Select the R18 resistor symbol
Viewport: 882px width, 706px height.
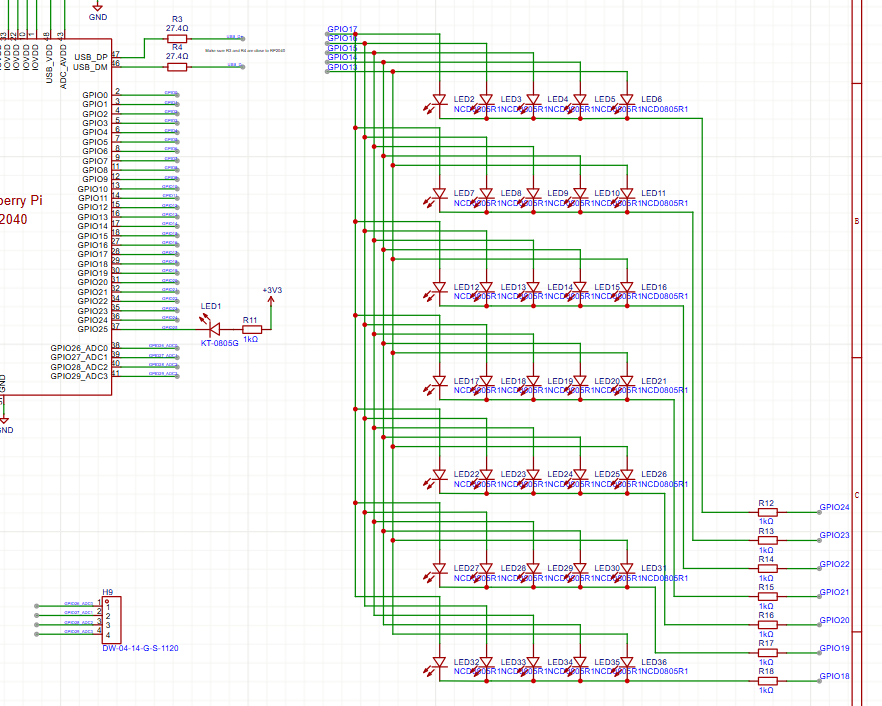766,680
